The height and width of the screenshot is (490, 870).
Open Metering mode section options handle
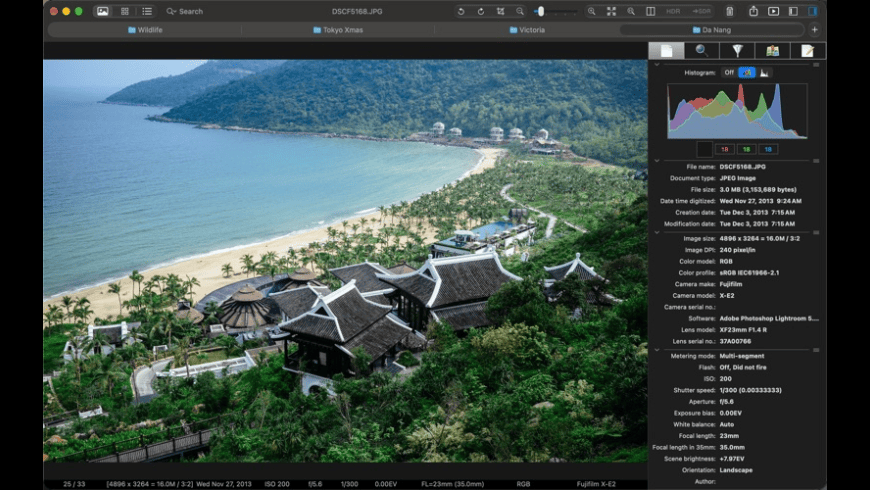816,350
